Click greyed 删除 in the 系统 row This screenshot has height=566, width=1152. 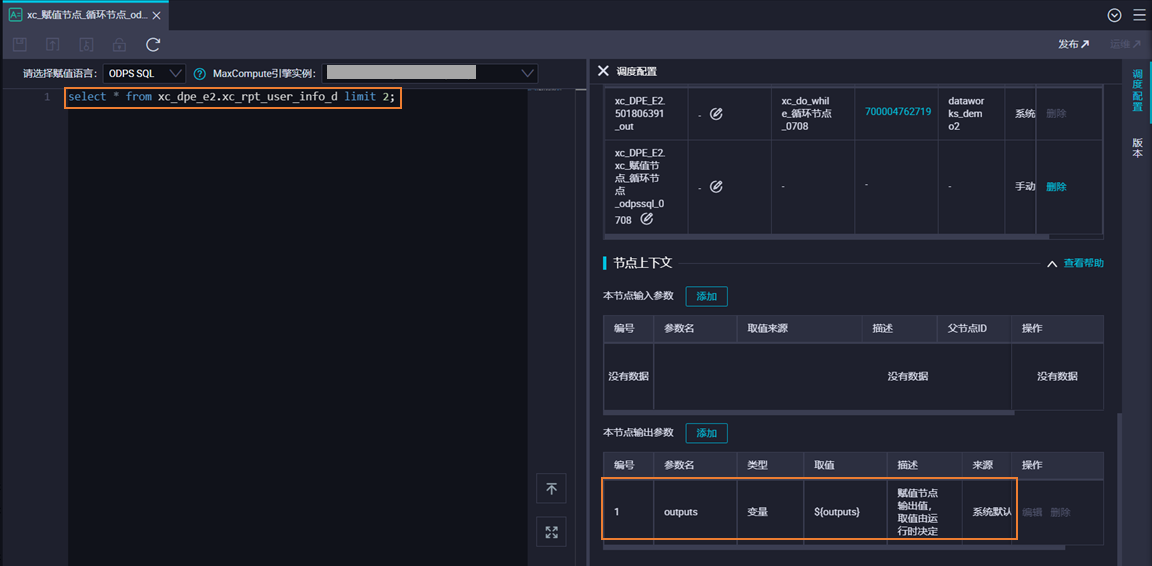point(1056,114)
